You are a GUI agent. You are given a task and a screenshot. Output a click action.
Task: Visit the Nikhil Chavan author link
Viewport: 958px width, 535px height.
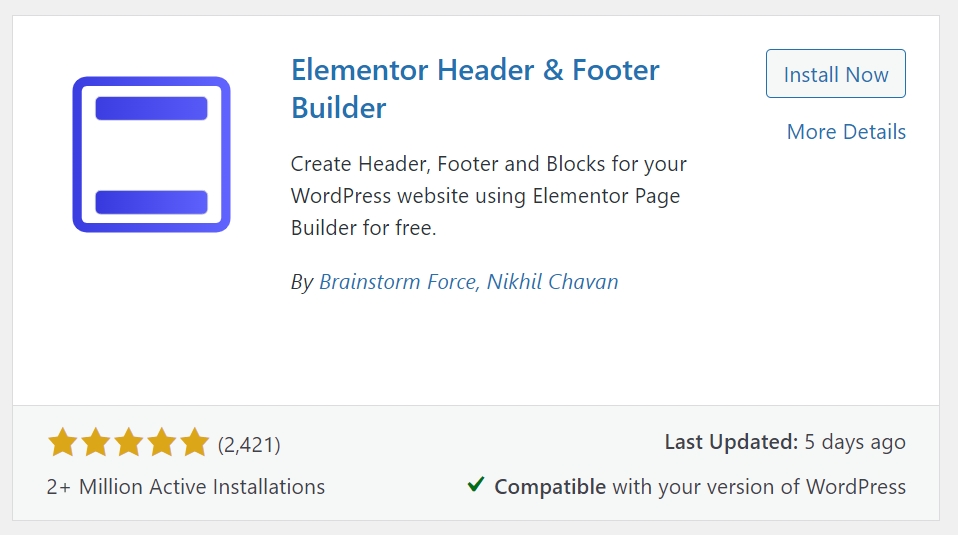[552, 282]
